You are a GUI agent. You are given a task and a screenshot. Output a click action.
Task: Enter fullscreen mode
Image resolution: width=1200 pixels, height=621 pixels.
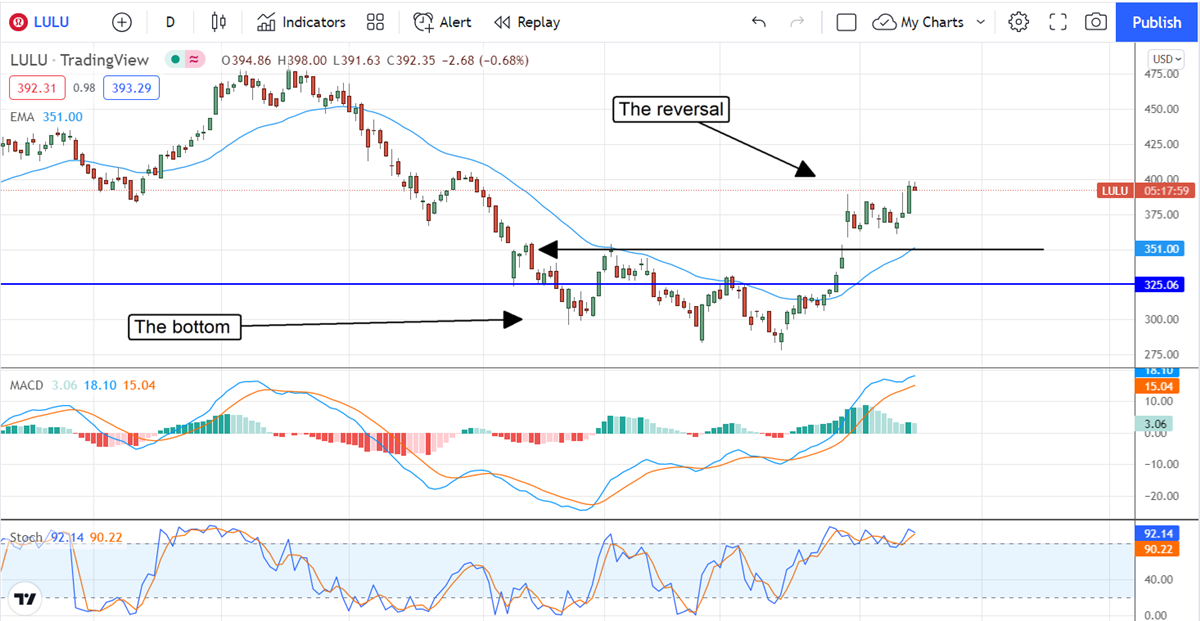click(1058, 22)
